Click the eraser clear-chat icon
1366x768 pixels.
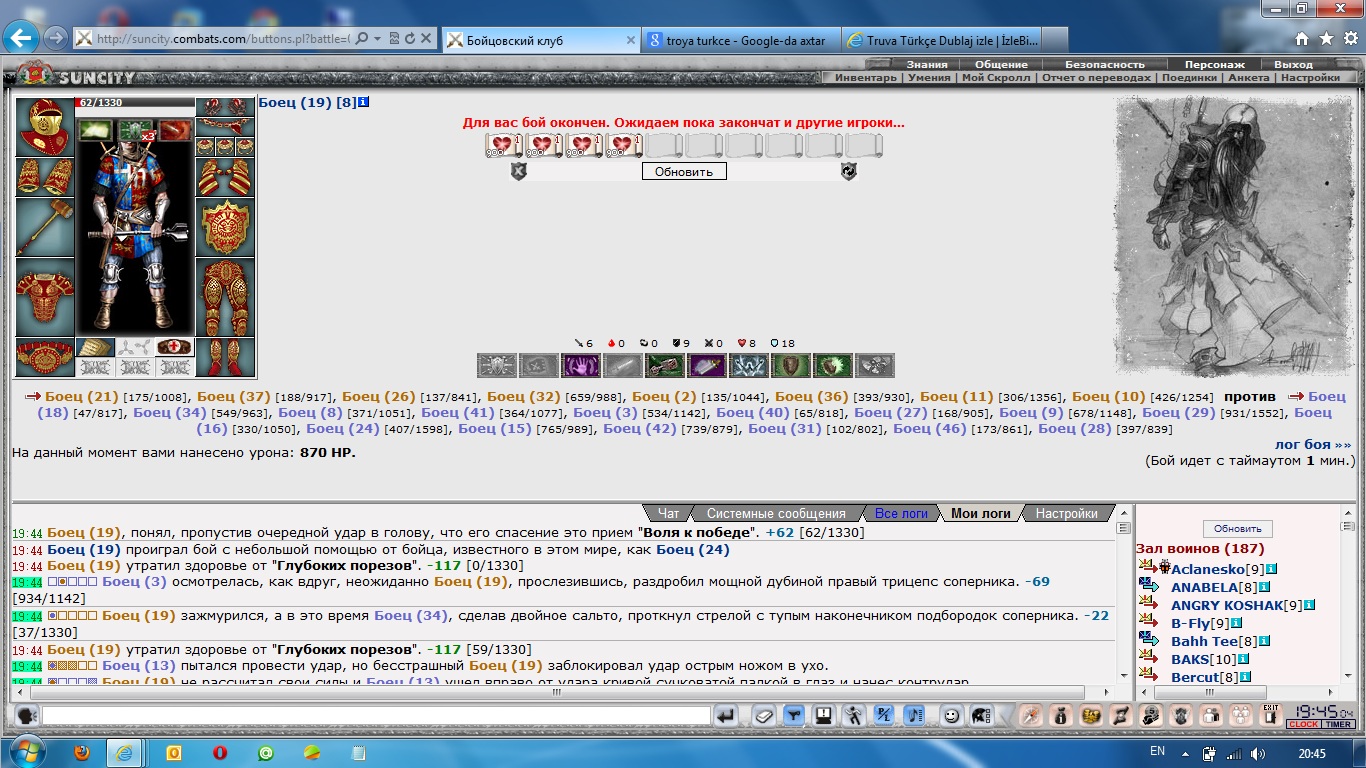[x=764, y=715]
